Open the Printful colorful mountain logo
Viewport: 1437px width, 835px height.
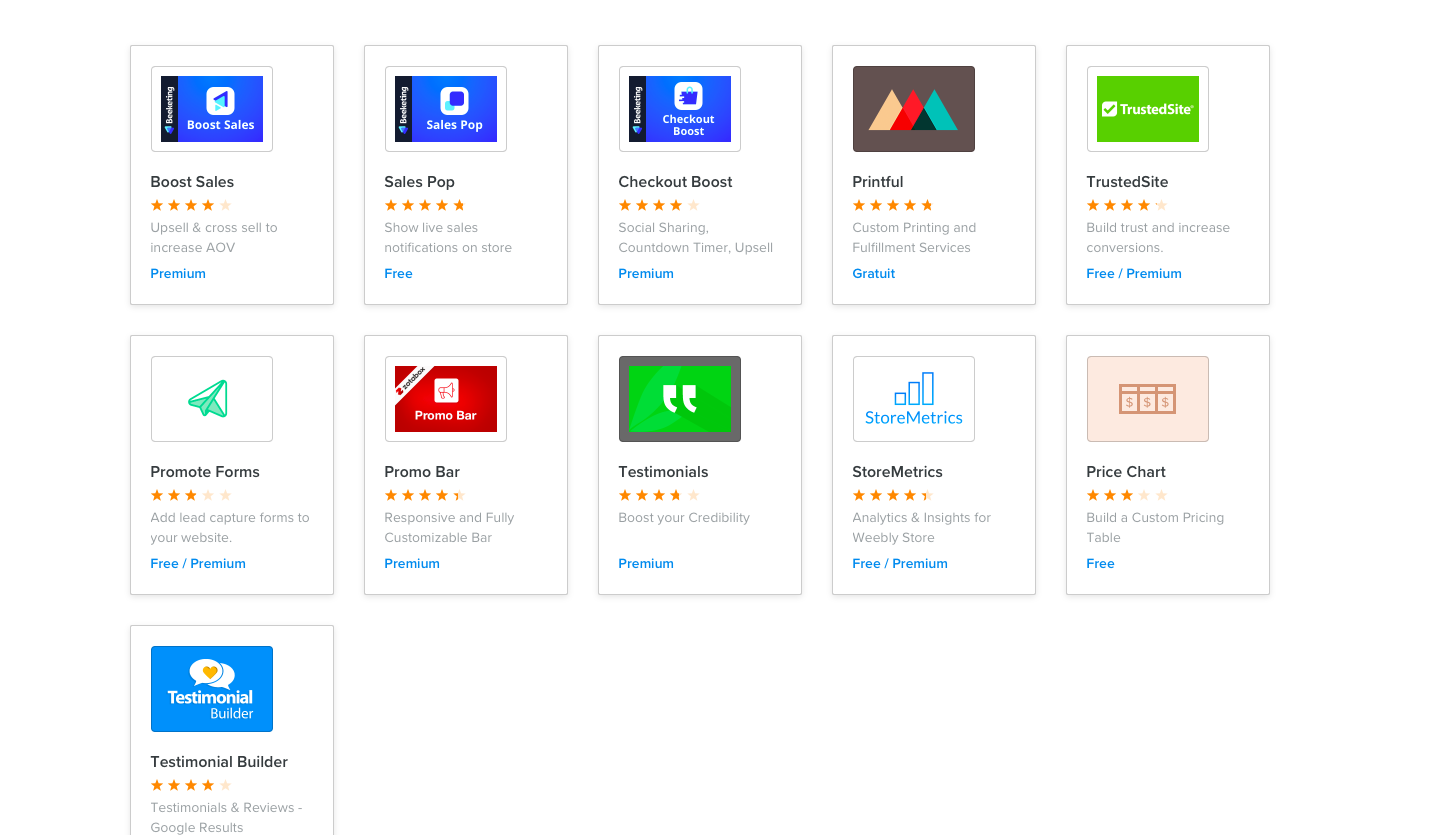pos(914,109)
